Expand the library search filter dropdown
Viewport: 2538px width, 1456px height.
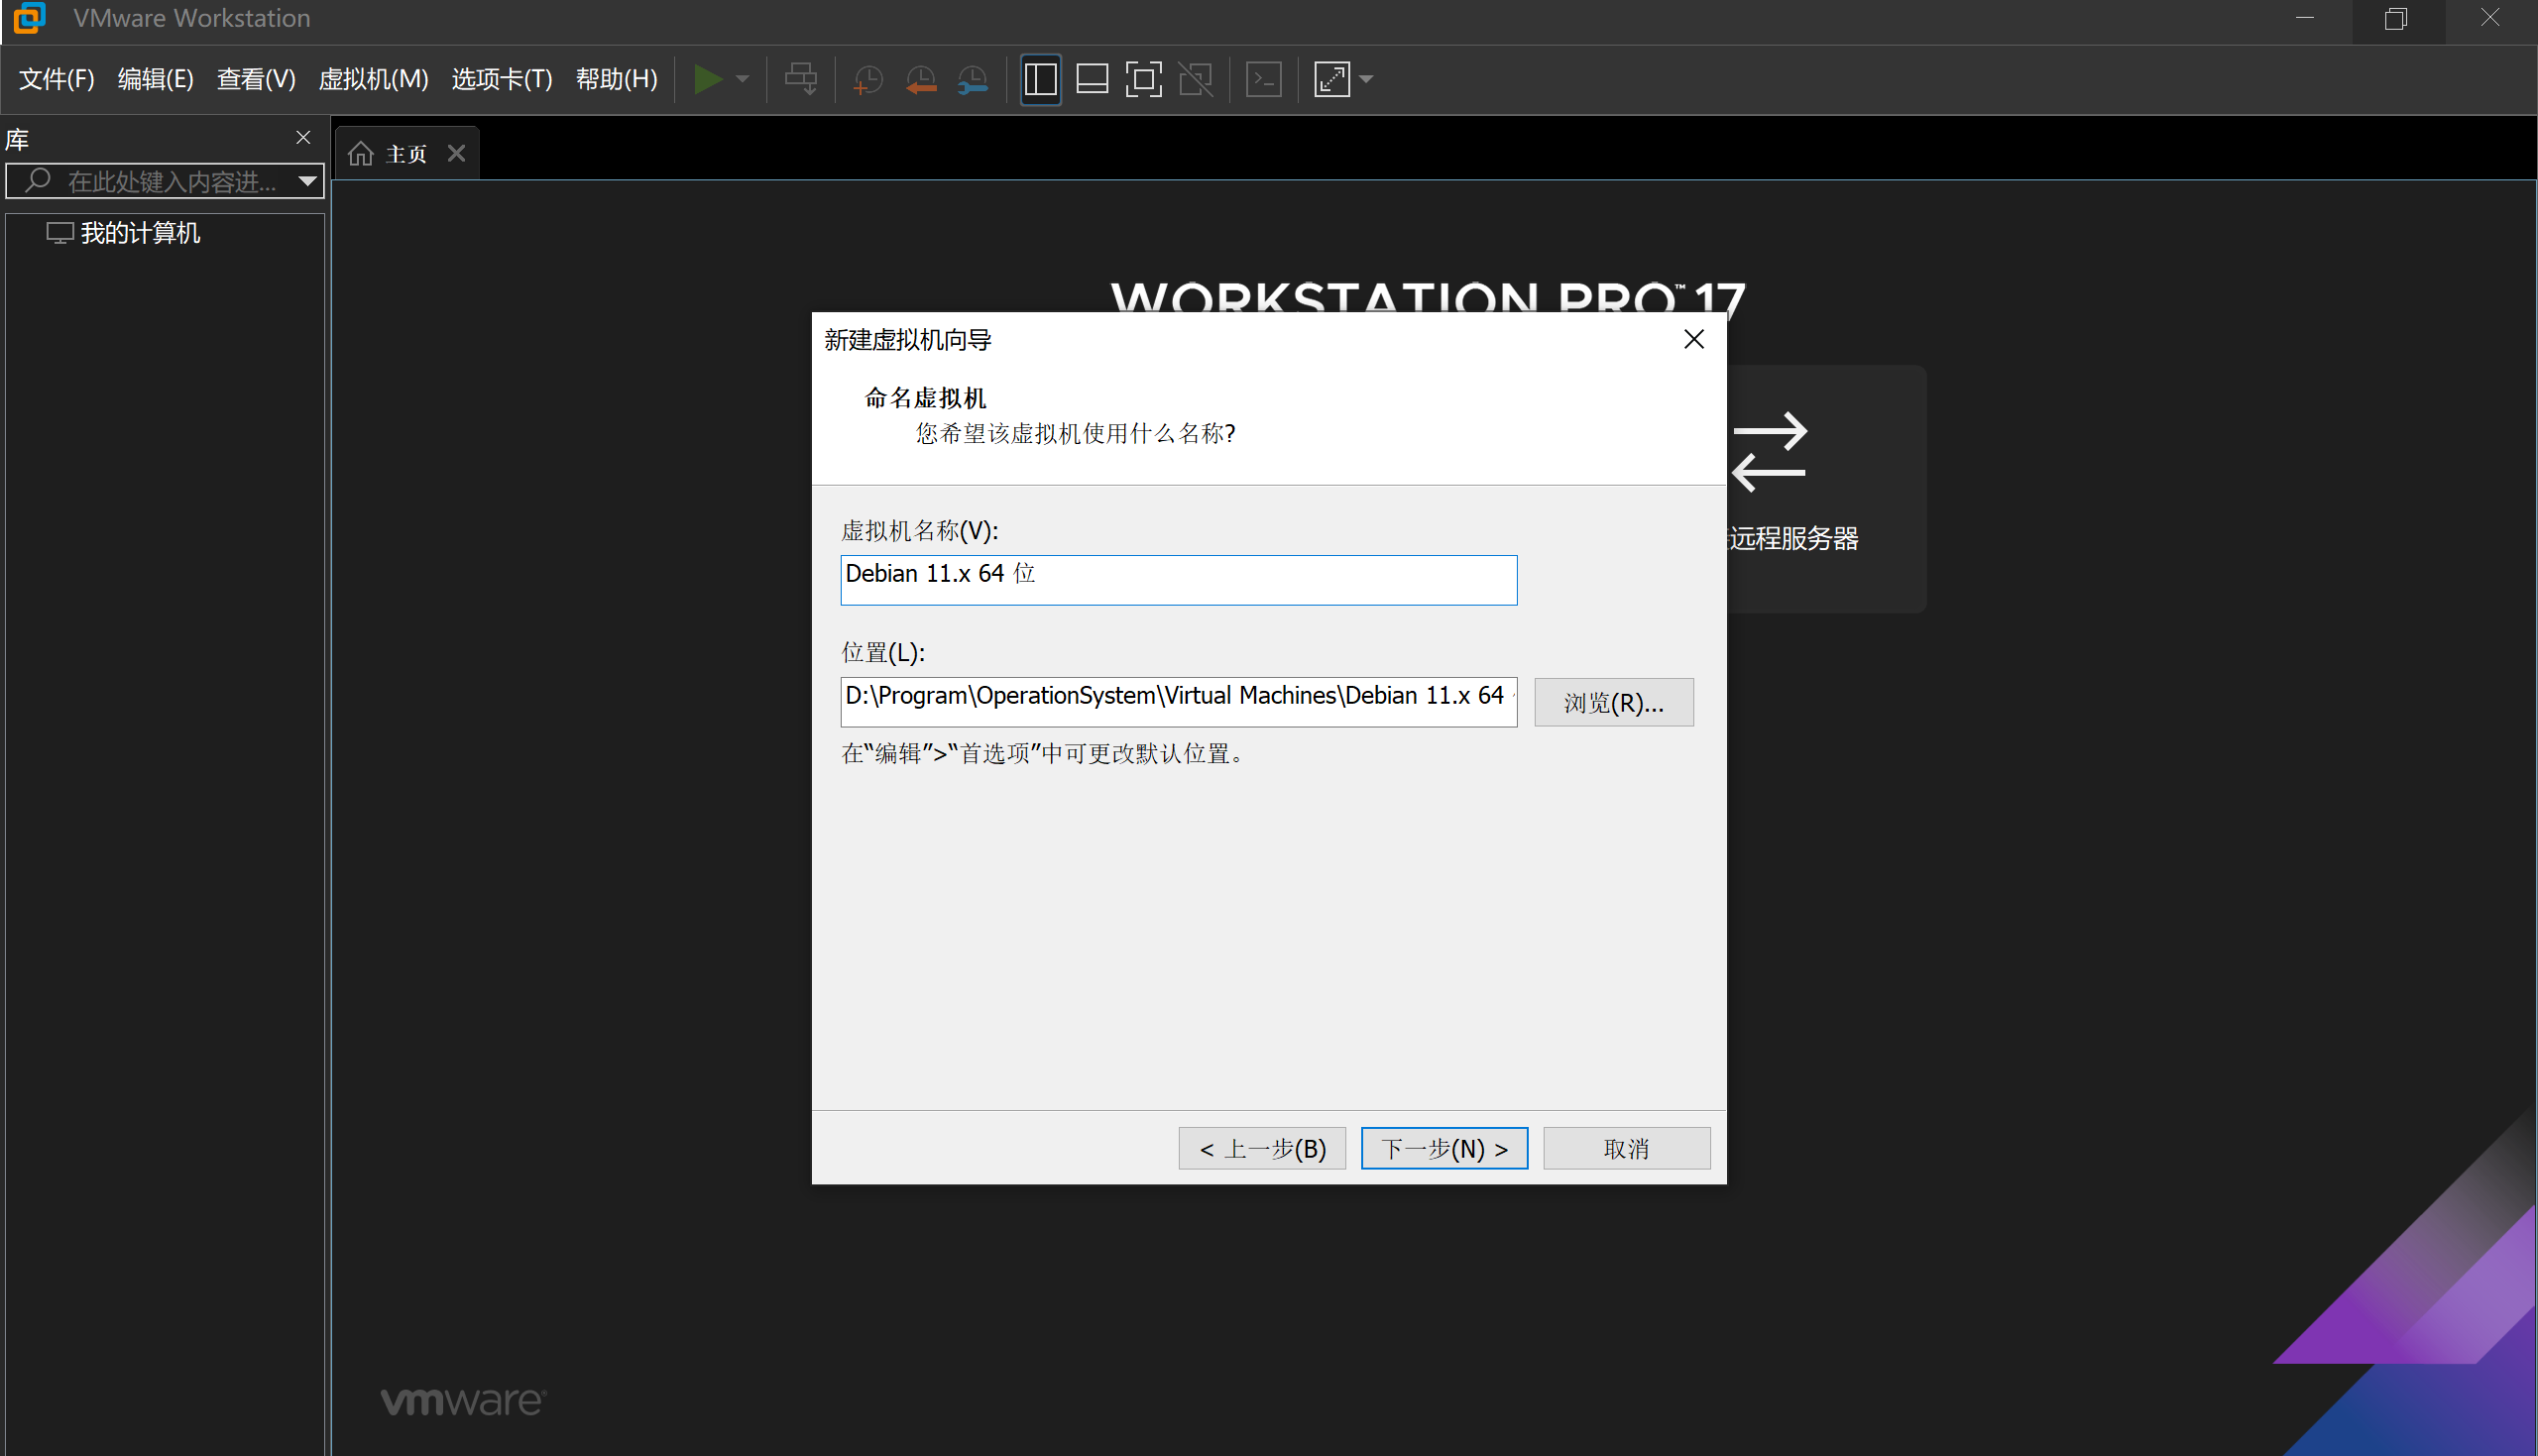[x=307, y=181]
